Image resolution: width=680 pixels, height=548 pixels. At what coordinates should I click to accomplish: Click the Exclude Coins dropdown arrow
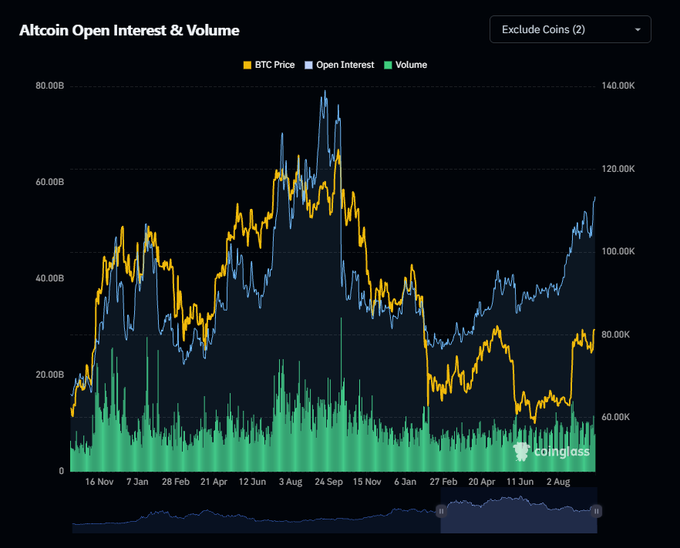pyautogui.click(x=638, y=29)
